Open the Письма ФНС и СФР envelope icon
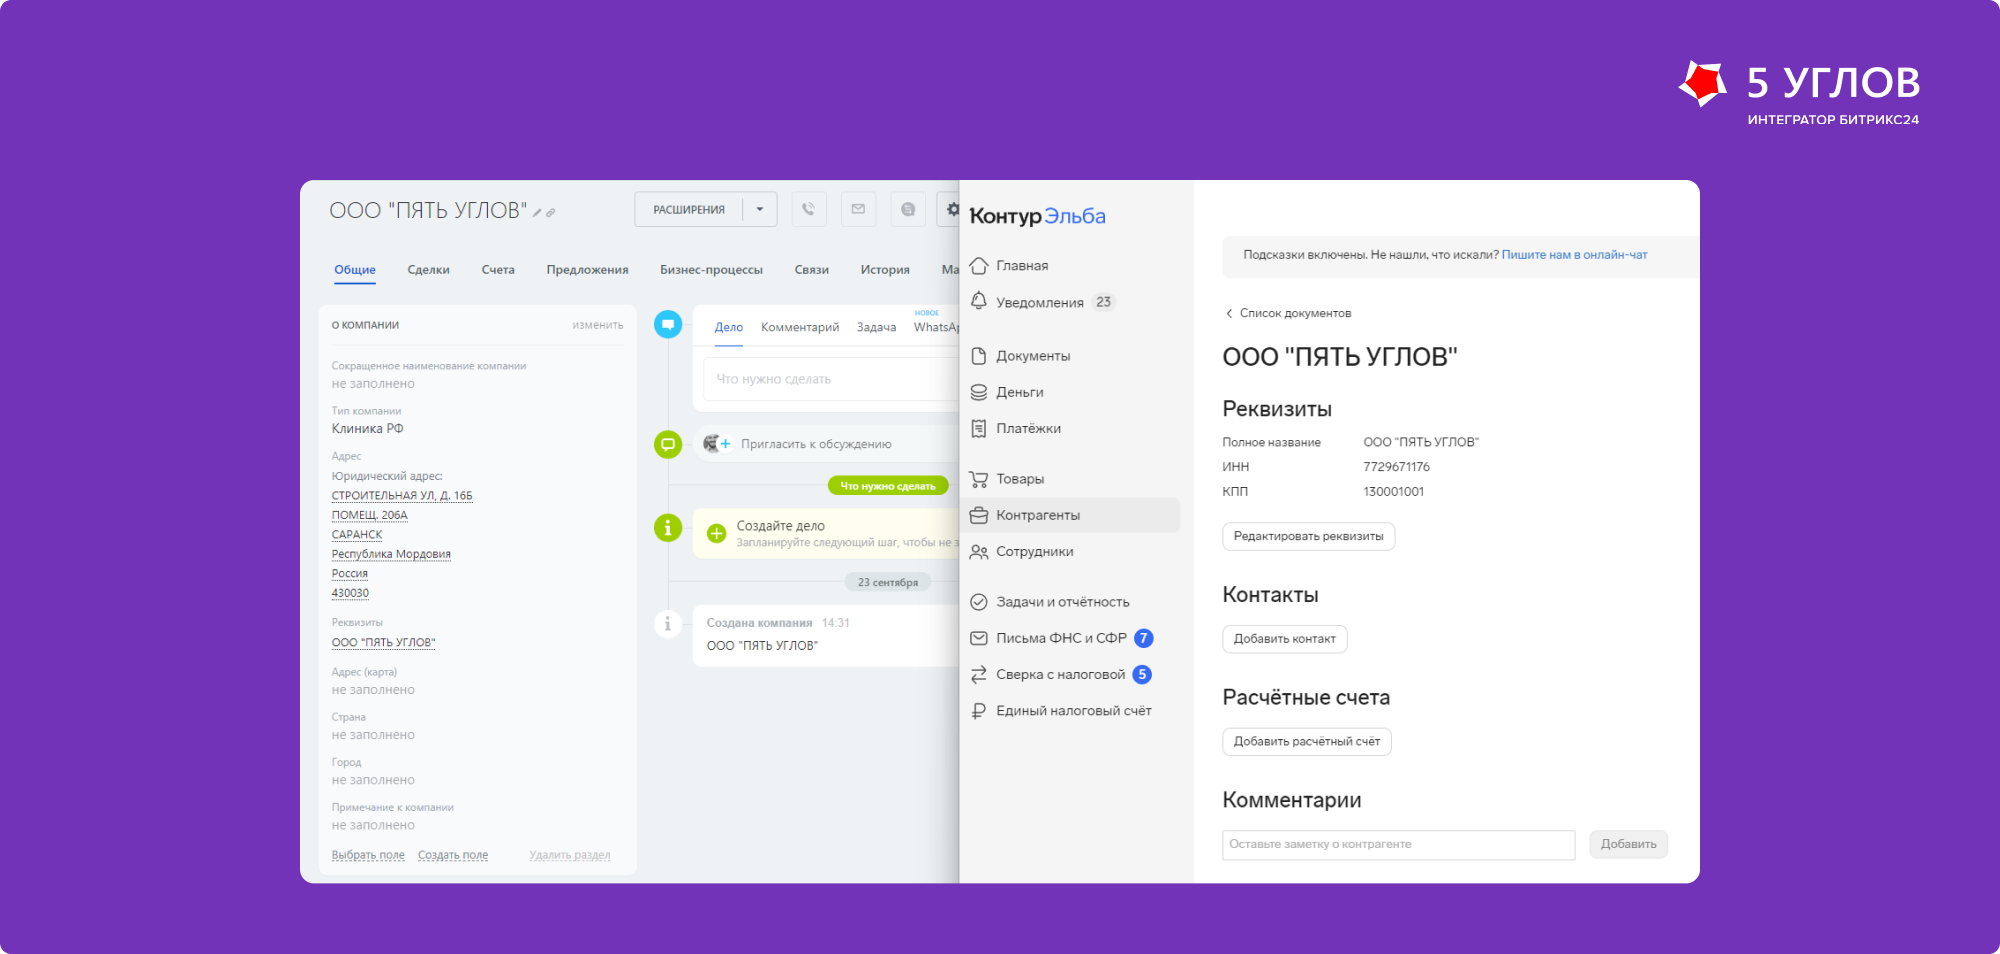Screen dimensions: 2000x954 [x=979, y=638]
